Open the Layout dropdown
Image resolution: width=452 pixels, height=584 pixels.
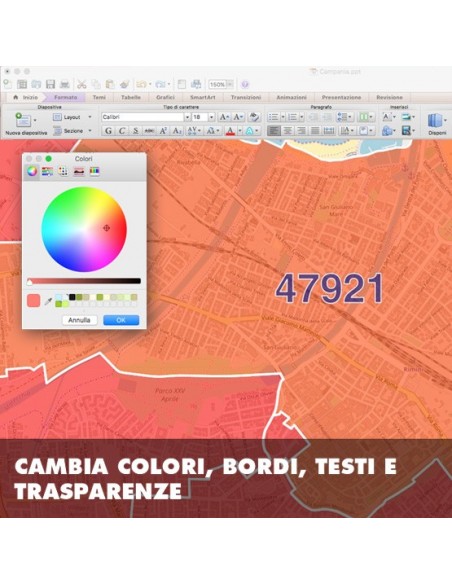90,117
